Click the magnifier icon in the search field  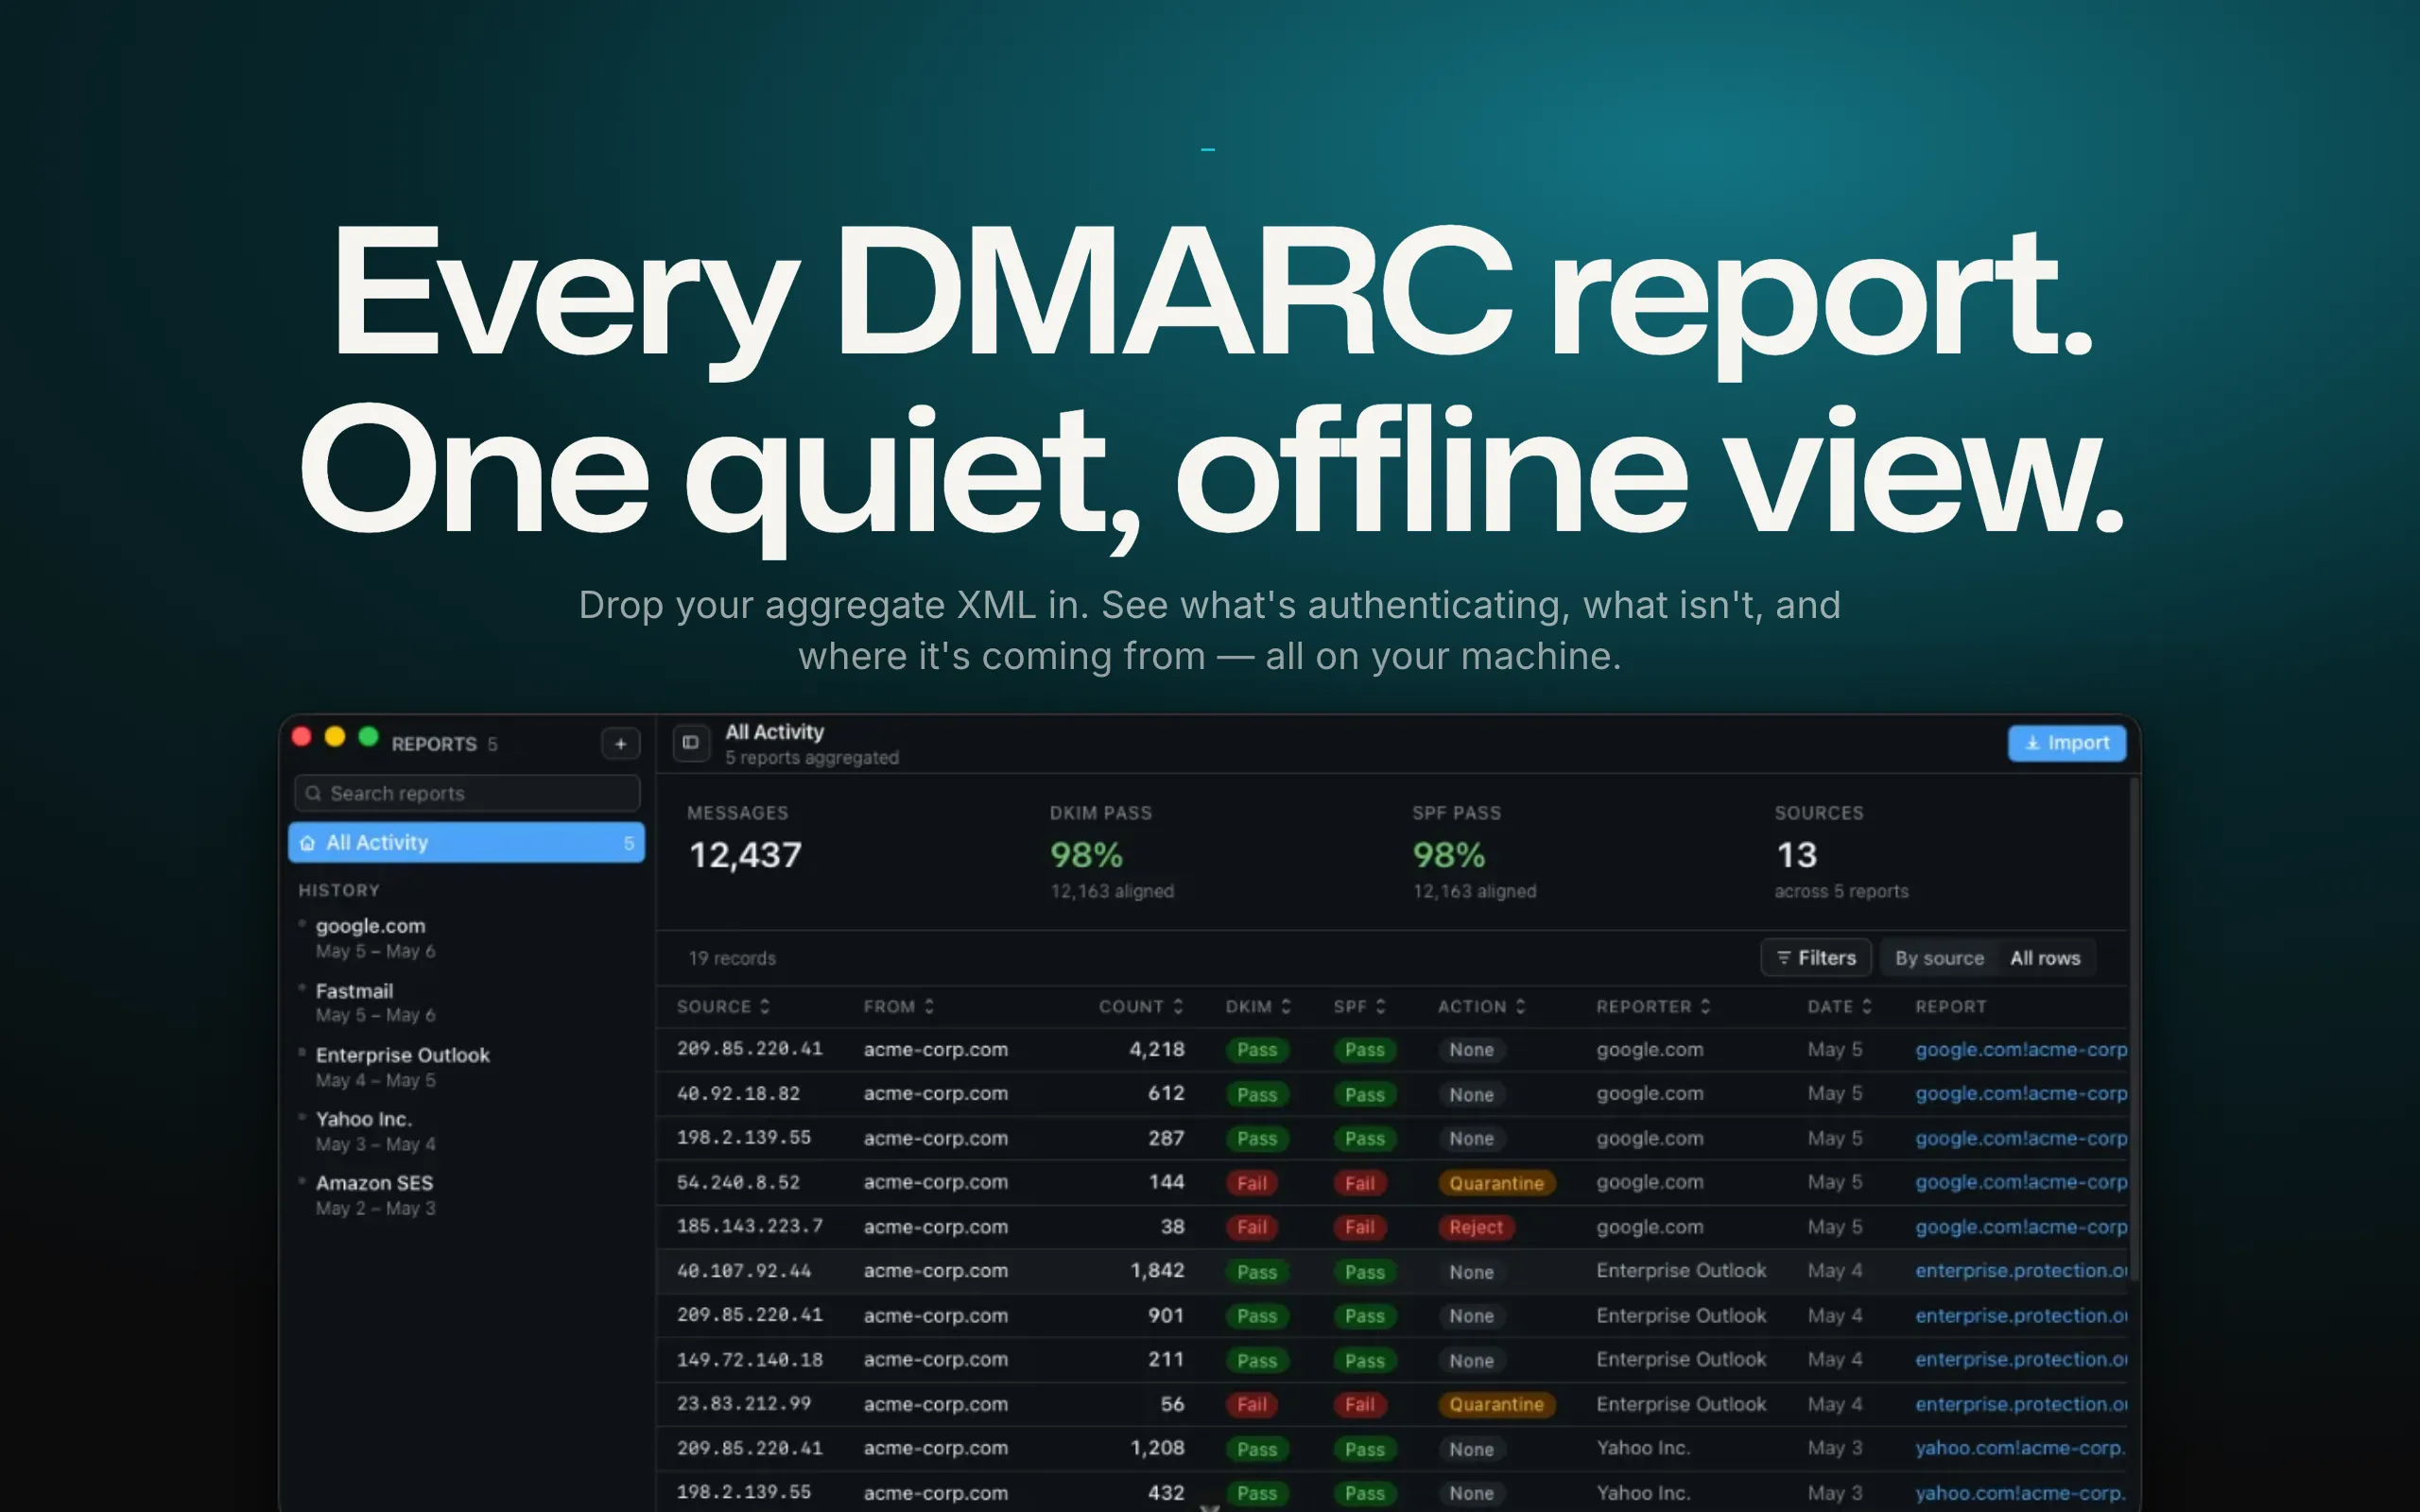coord(313,793)
